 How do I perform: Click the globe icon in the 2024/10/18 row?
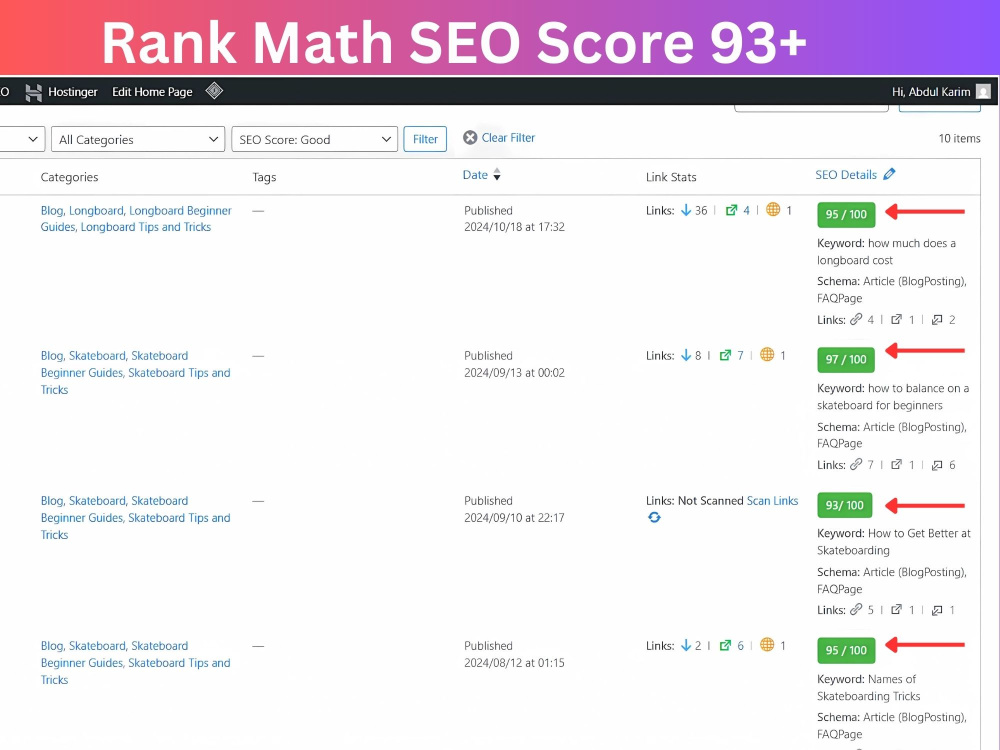(773, 210)
